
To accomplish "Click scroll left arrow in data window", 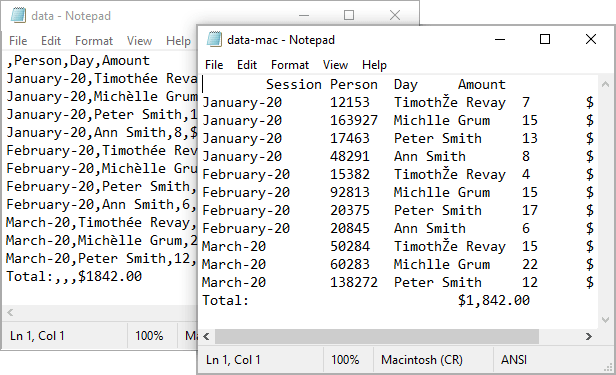I will point(10,313).
